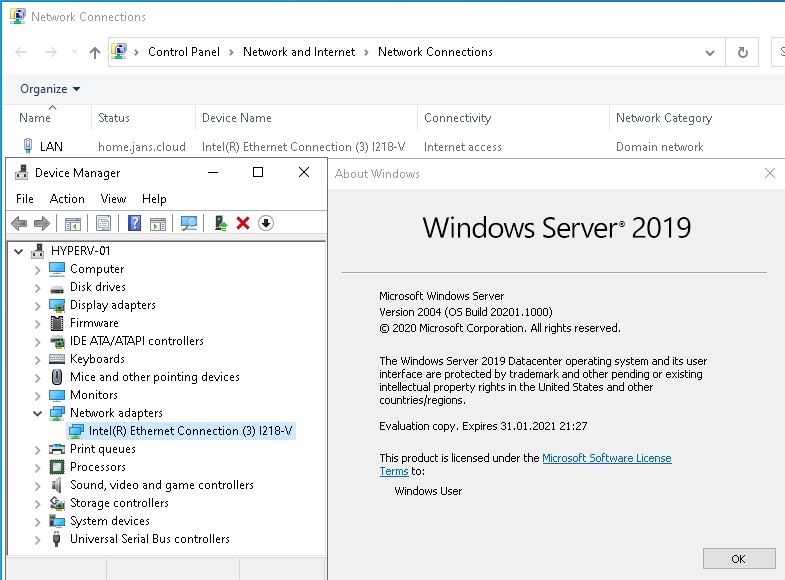
Task: Click the Print queues printer icon
Action: pos(57,449)
